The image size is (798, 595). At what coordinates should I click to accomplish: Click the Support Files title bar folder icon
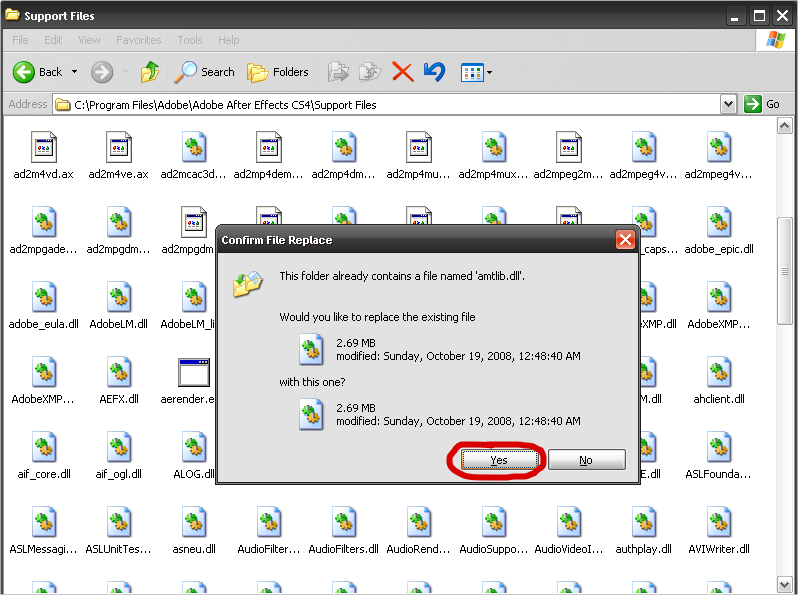[12, 15]
